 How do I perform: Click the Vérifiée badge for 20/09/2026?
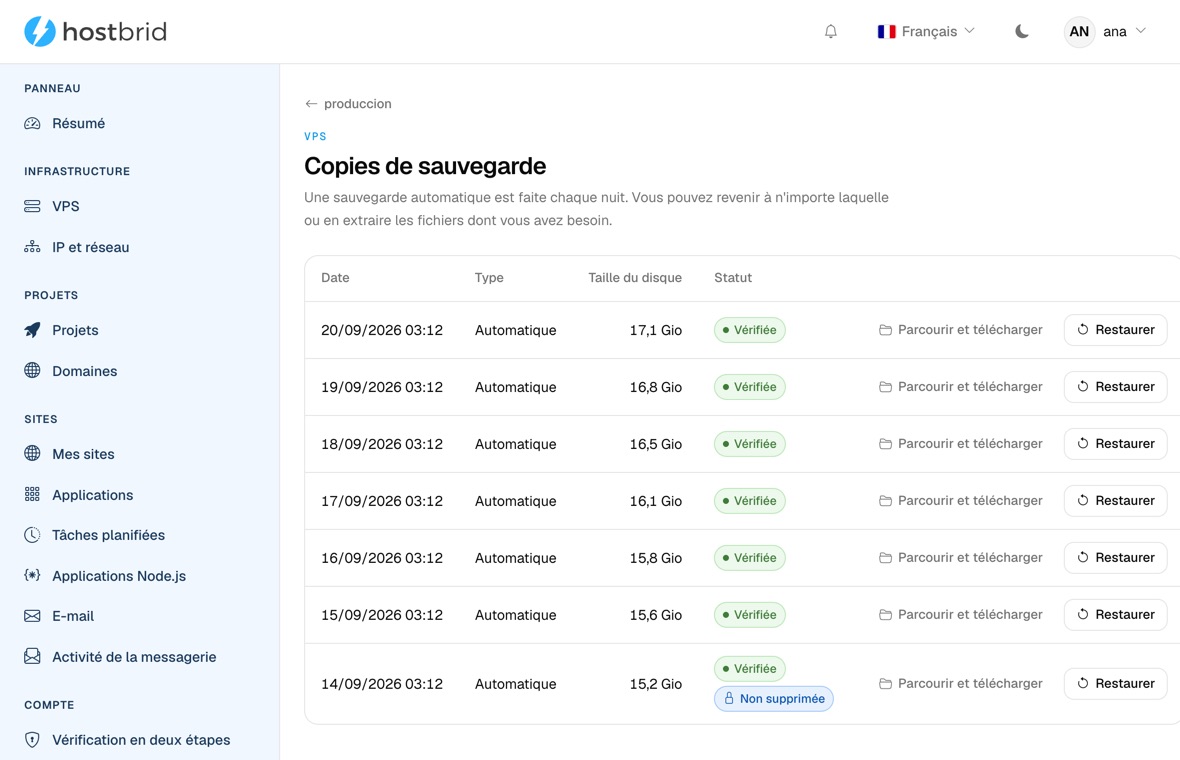coord(750,330)
